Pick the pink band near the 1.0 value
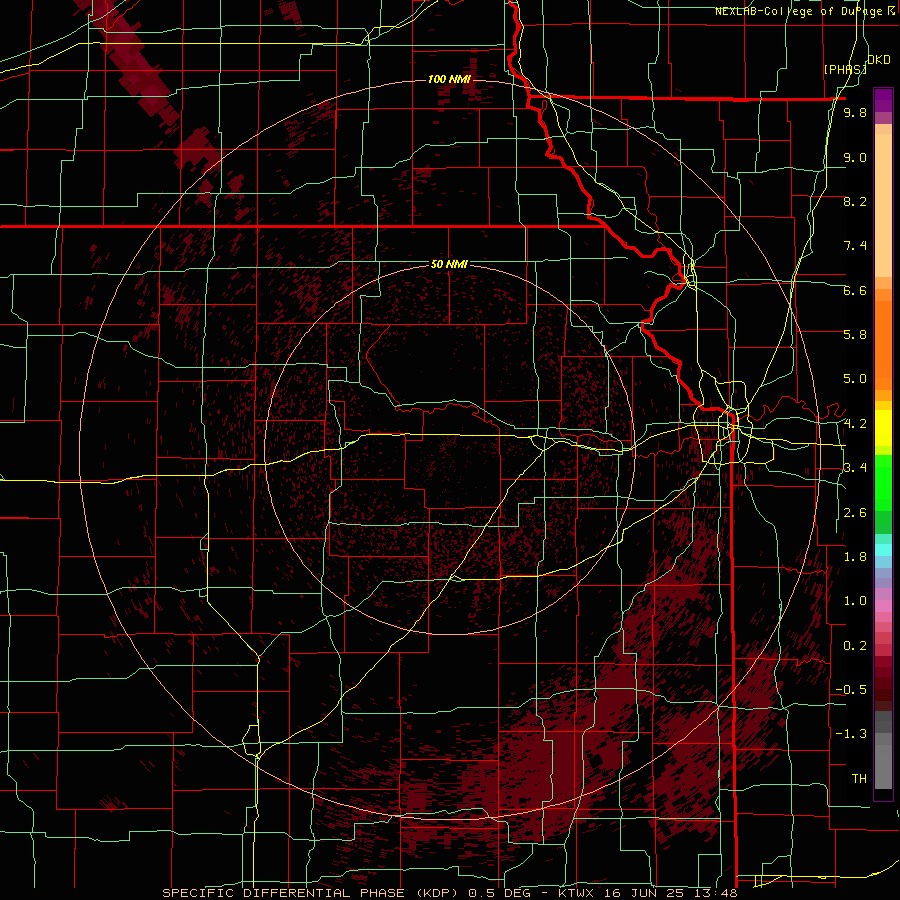 pyautogui.click(x=883, y=606)
